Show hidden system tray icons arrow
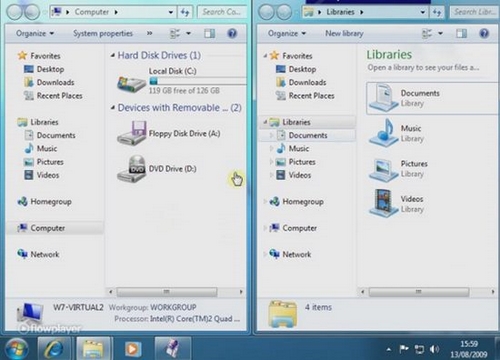Image resolution: width=500 pixels, height=360 pixels. pos(389,349)
